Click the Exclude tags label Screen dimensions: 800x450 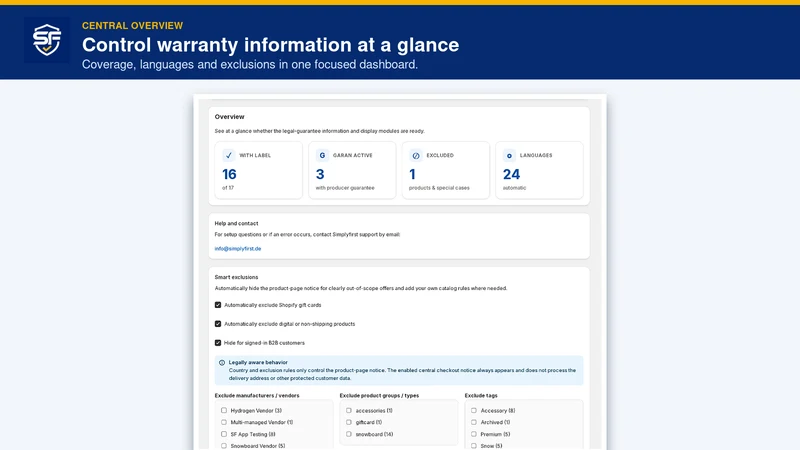481,395
